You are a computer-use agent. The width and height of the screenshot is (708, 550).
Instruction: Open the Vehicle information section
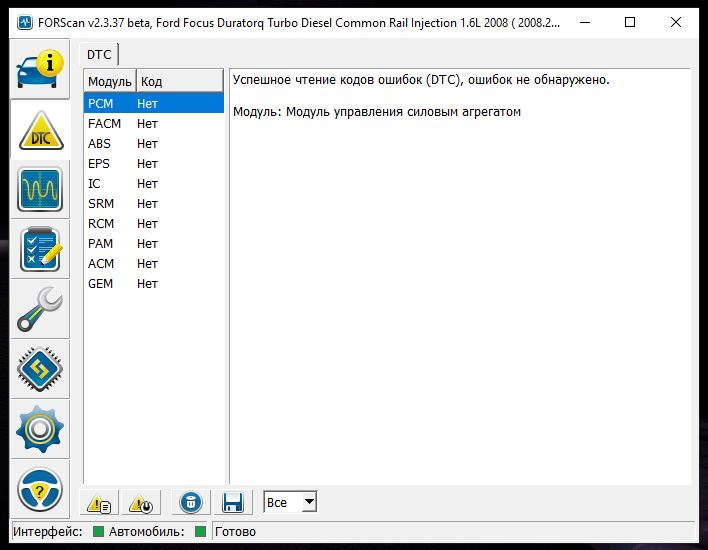click(x=40, y=69)
